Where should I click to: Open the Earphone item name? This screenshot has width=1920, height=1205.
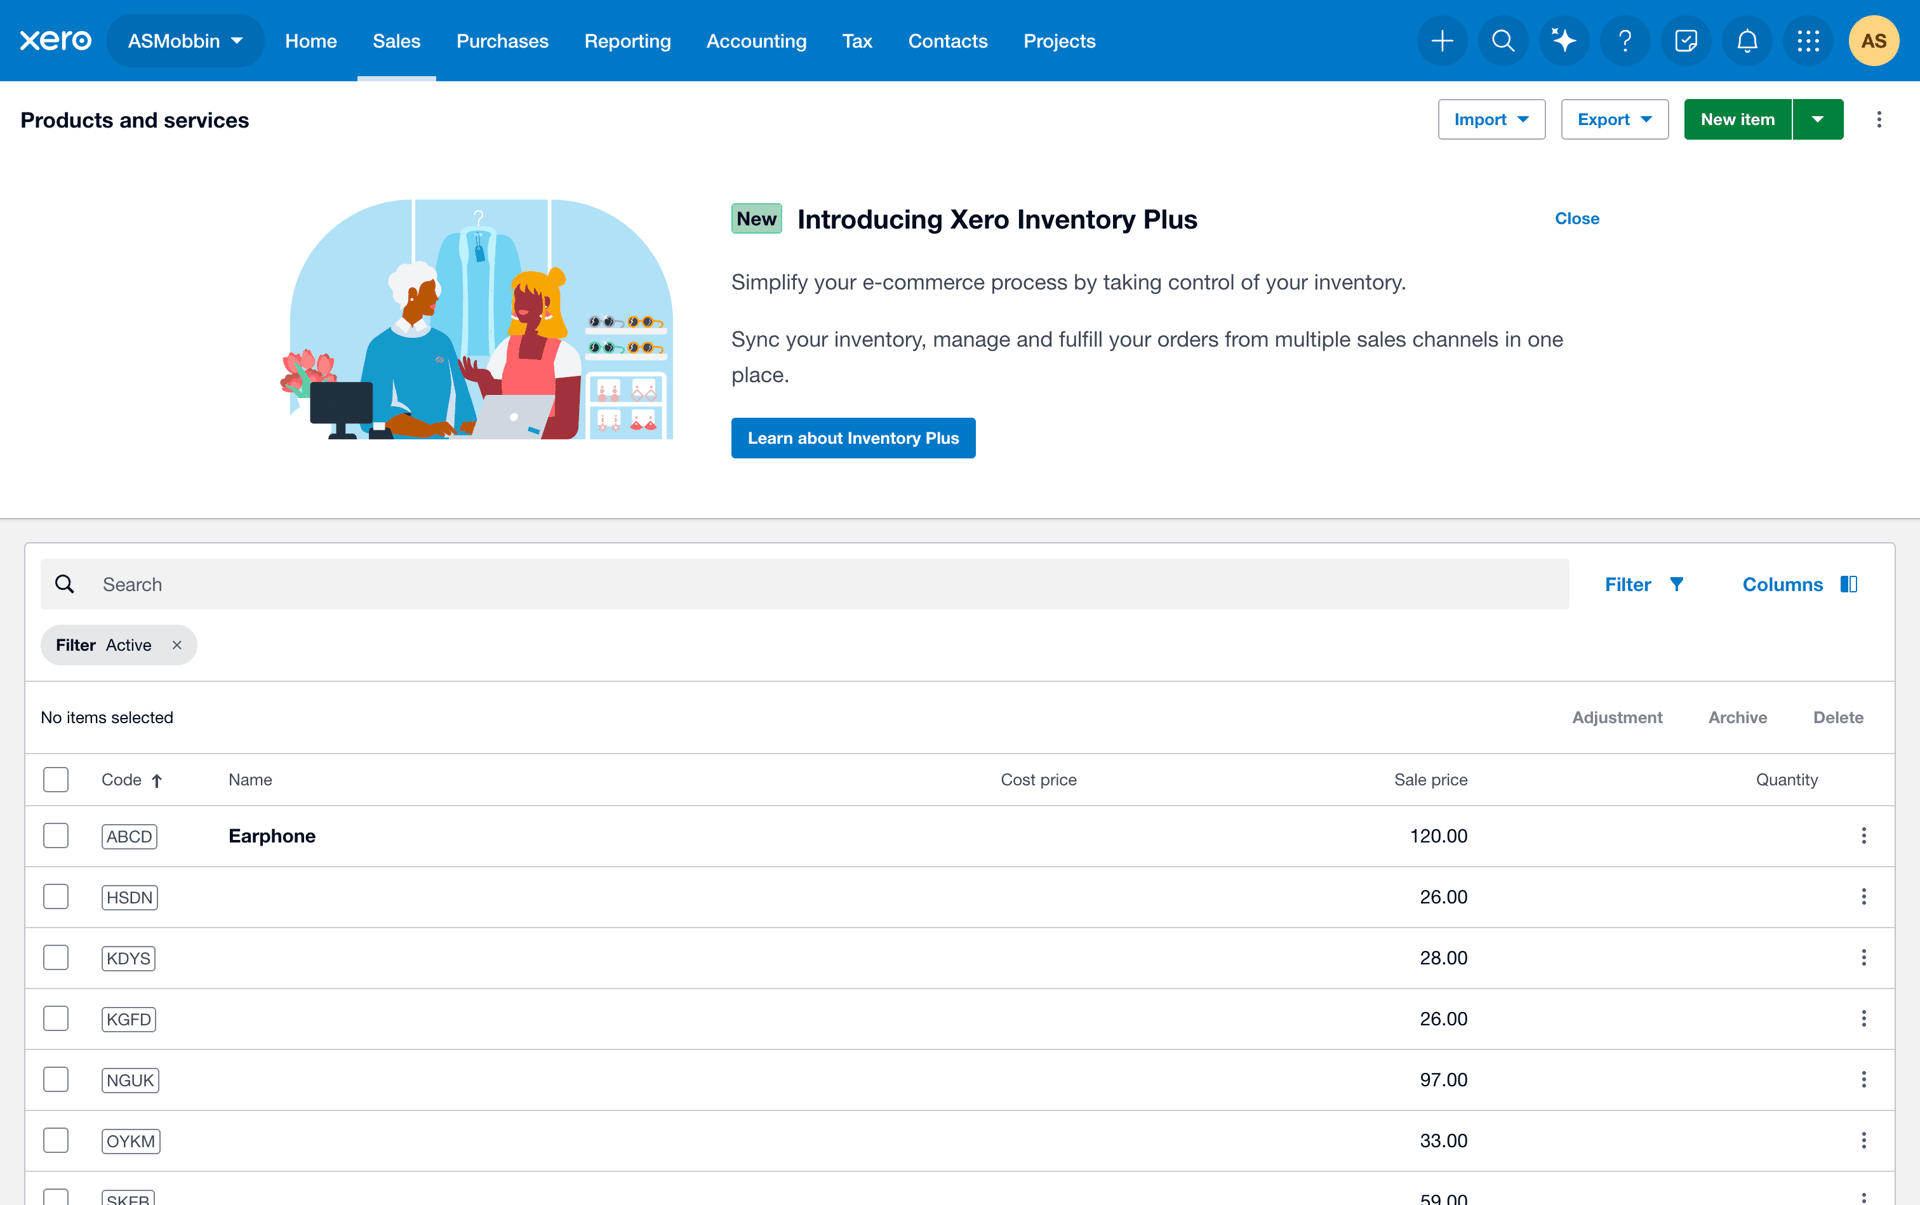point(272,836)
